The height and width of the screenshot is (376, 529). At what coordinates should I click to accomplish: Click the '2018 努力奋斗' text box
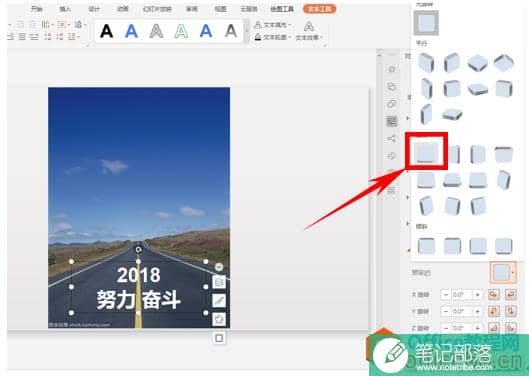click(138, 287)
